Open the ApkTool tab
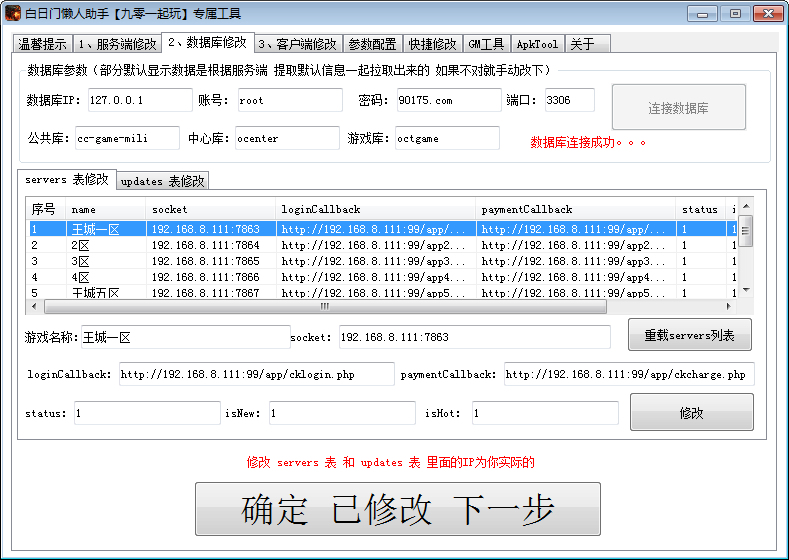Screen dimensions: 789x560 click(x=538, y=44)
